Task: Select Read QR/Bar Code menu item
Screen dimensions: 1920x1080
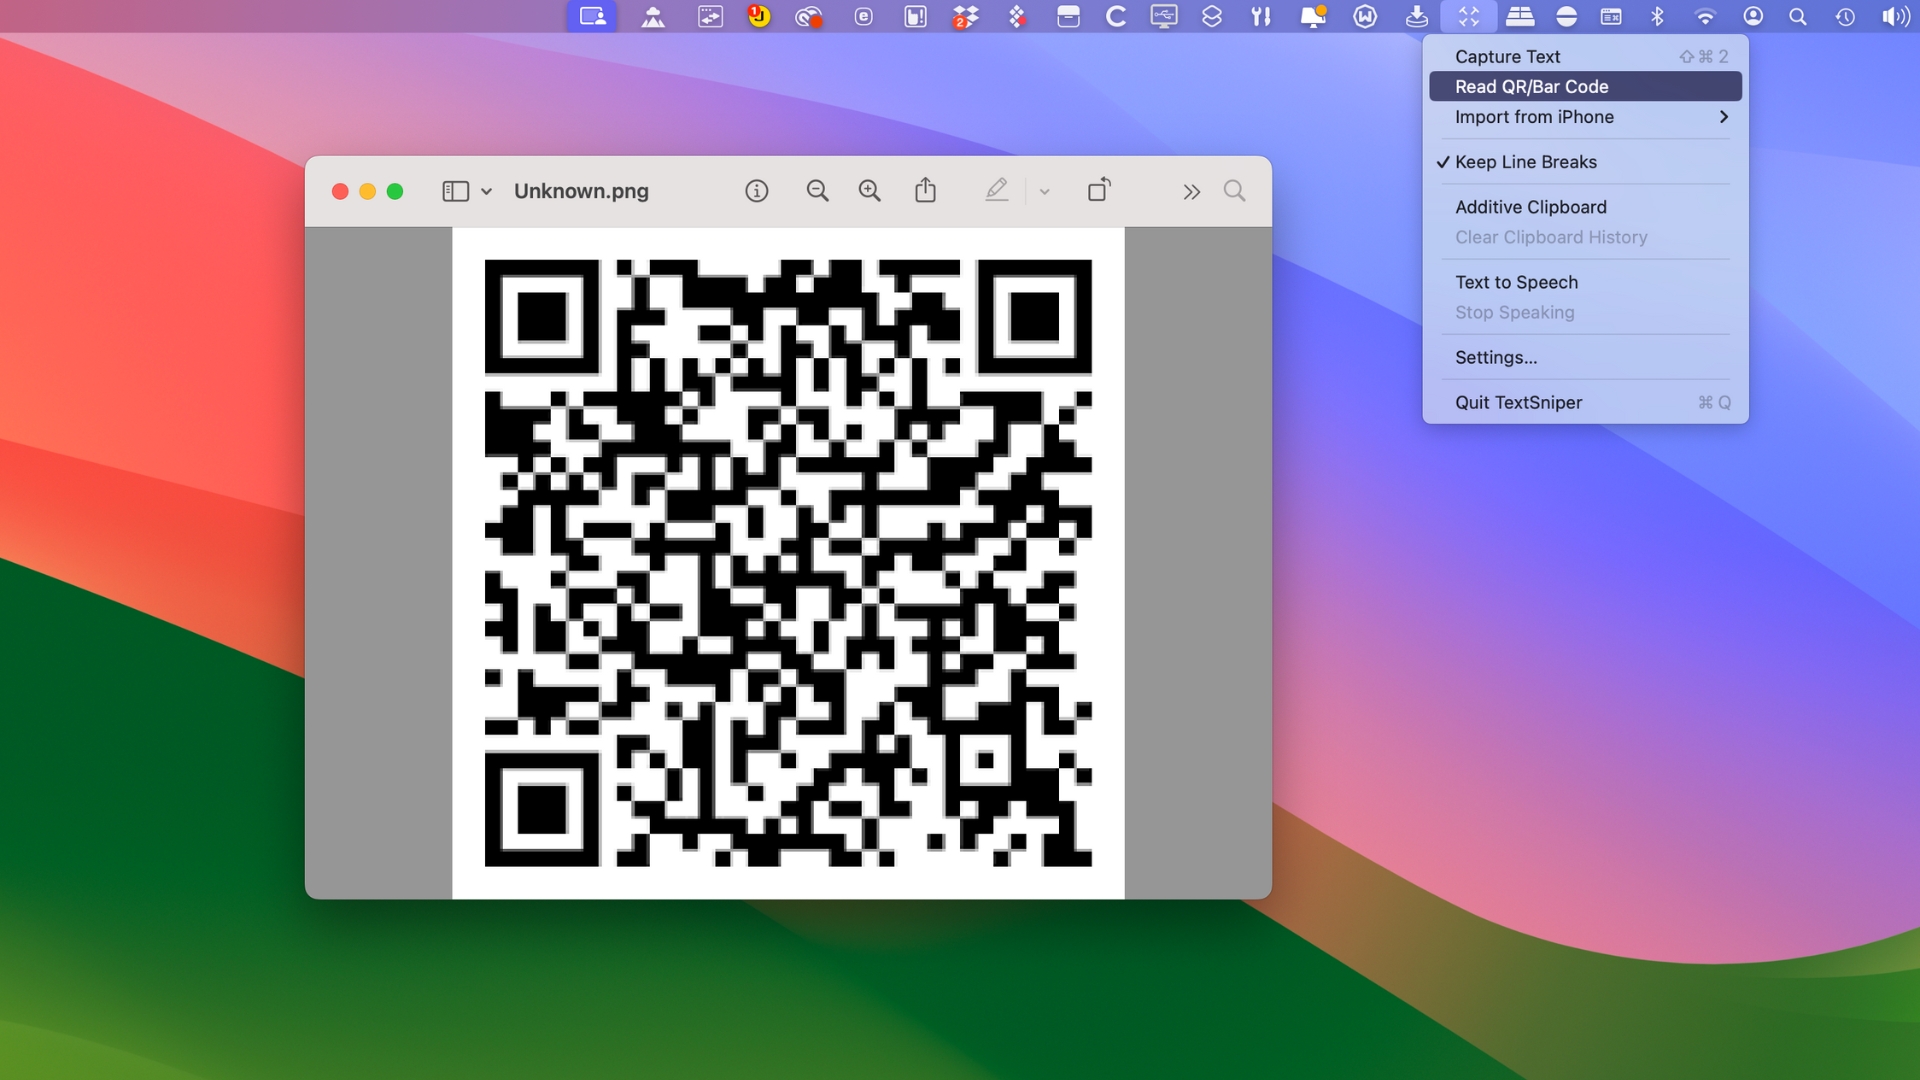Action: 1585,87
